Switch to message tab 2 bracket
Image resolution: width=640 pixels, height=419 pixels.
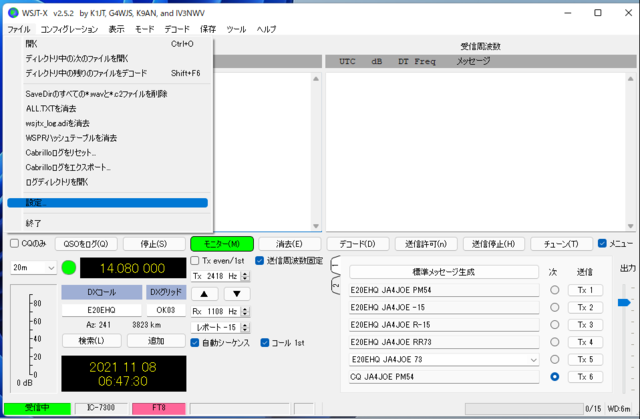pos(335,286)
